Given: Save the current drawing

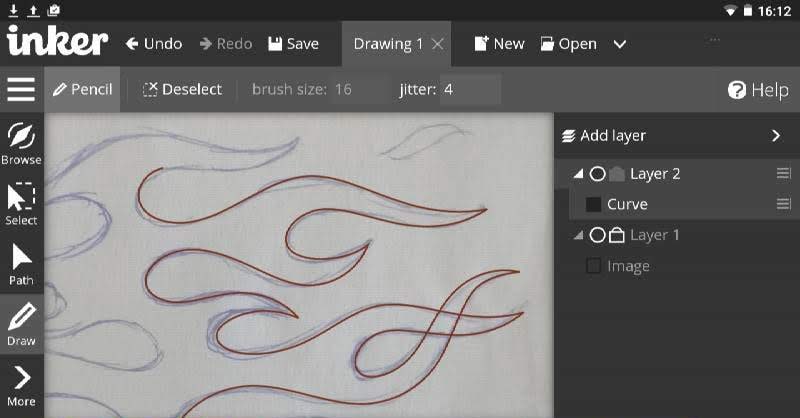Looking at the screenshot, I should pyautogui.click(x=293, y=44).
